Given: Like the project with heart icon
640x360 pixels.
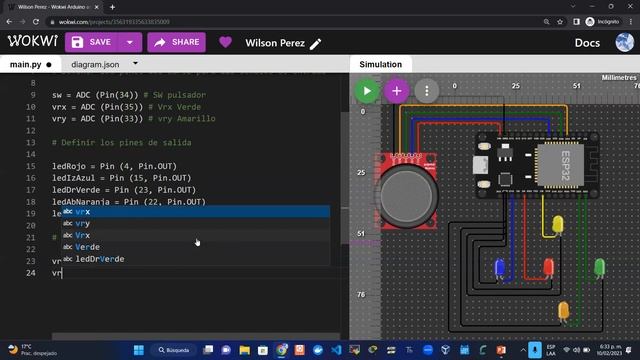Looking at the screenshot, I should pos(225,42).
